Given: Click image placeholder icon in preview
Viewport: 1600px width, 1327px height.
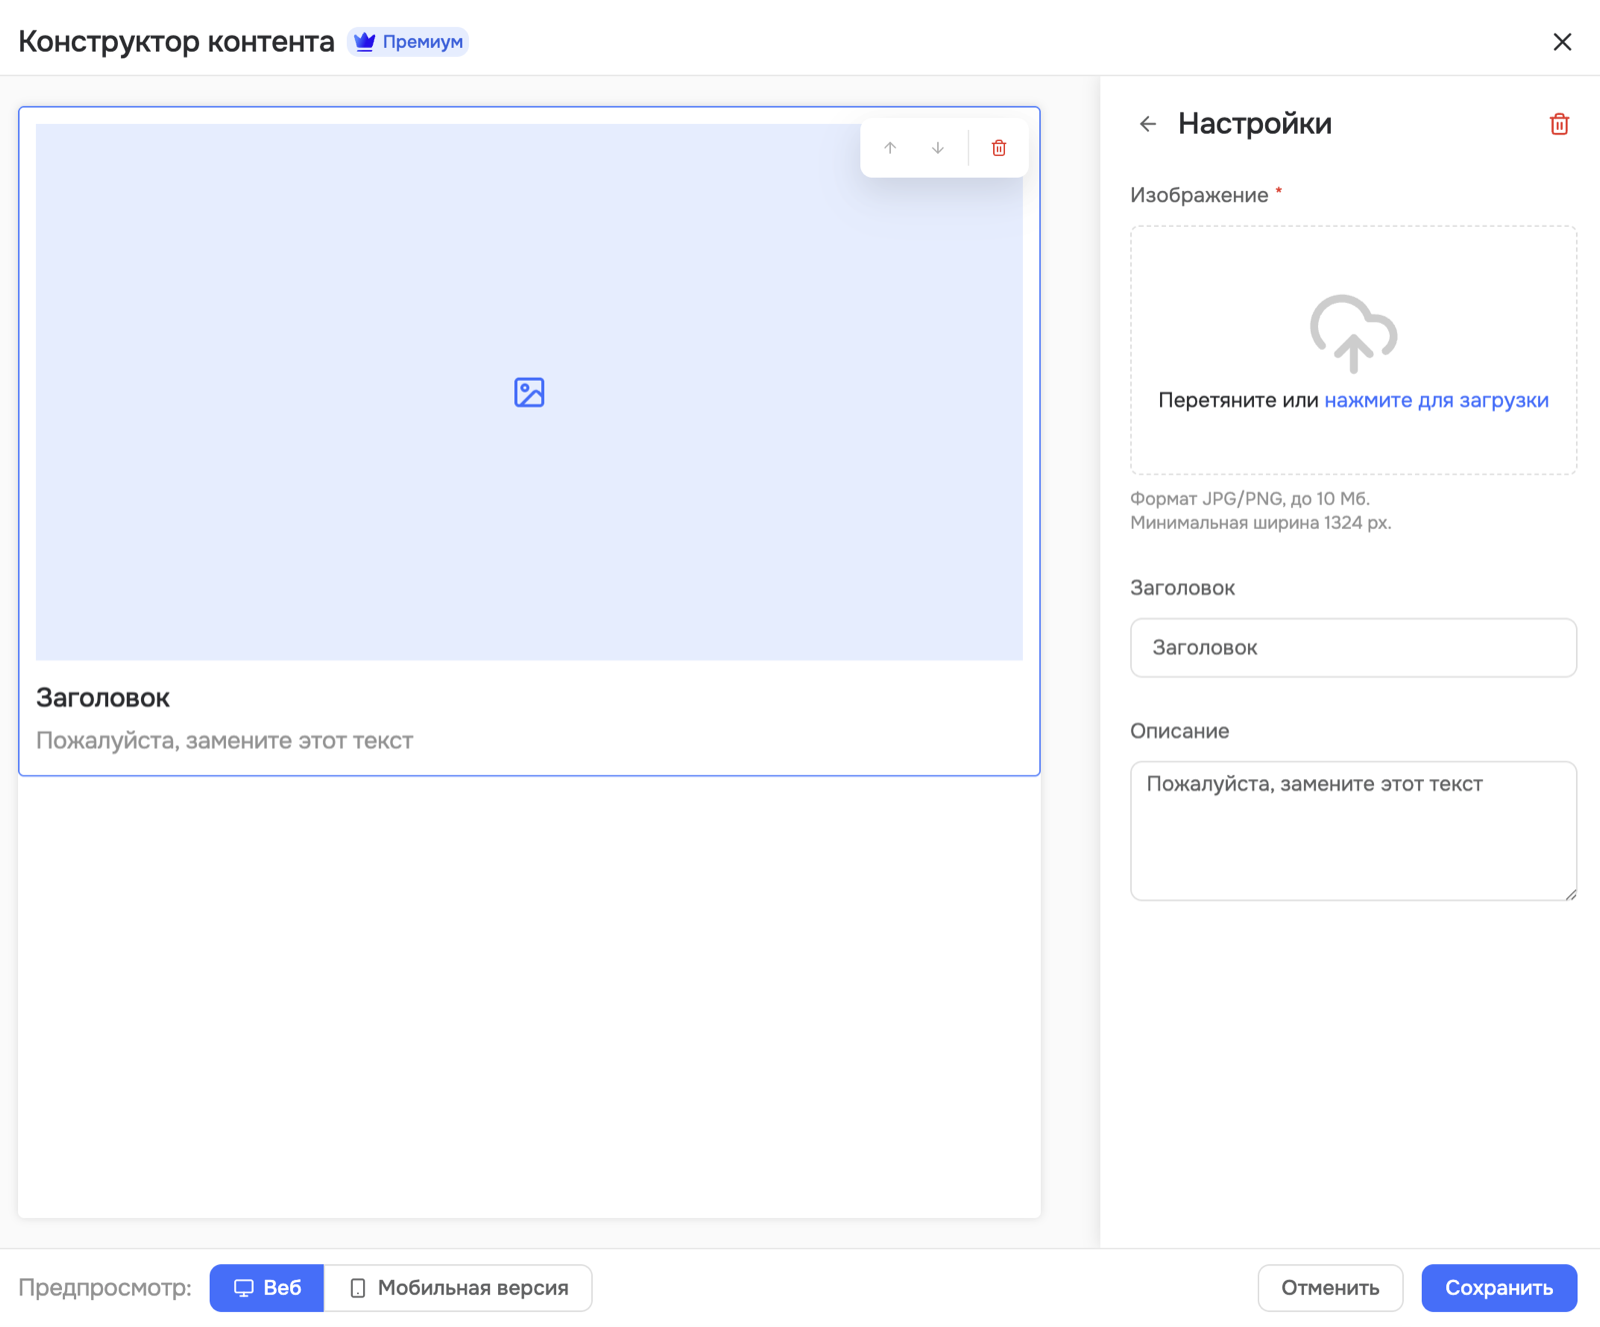Looking at the screenshot, I should pyautogui.click(x=529, y=392).
